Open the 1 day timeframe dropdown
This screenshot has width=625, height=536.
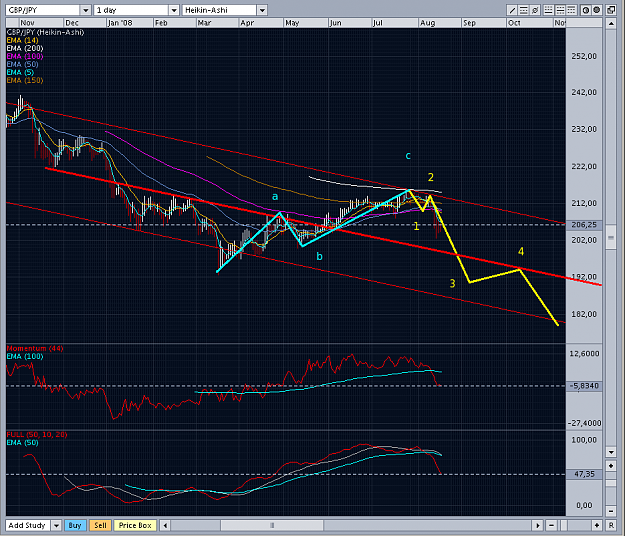click(174, 10)
